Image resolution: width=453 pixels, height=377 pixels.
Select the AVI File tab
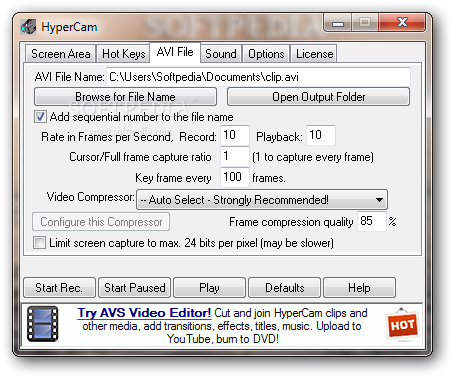pos(175,52)
